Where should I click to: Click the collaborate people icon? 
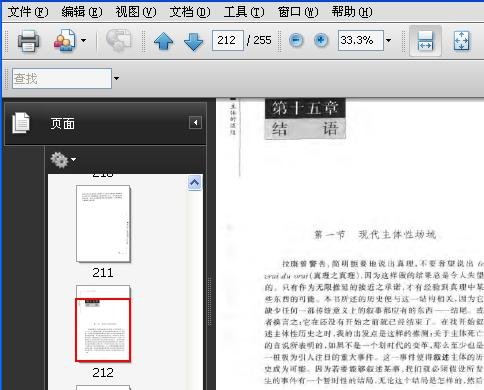coord(65,41)
